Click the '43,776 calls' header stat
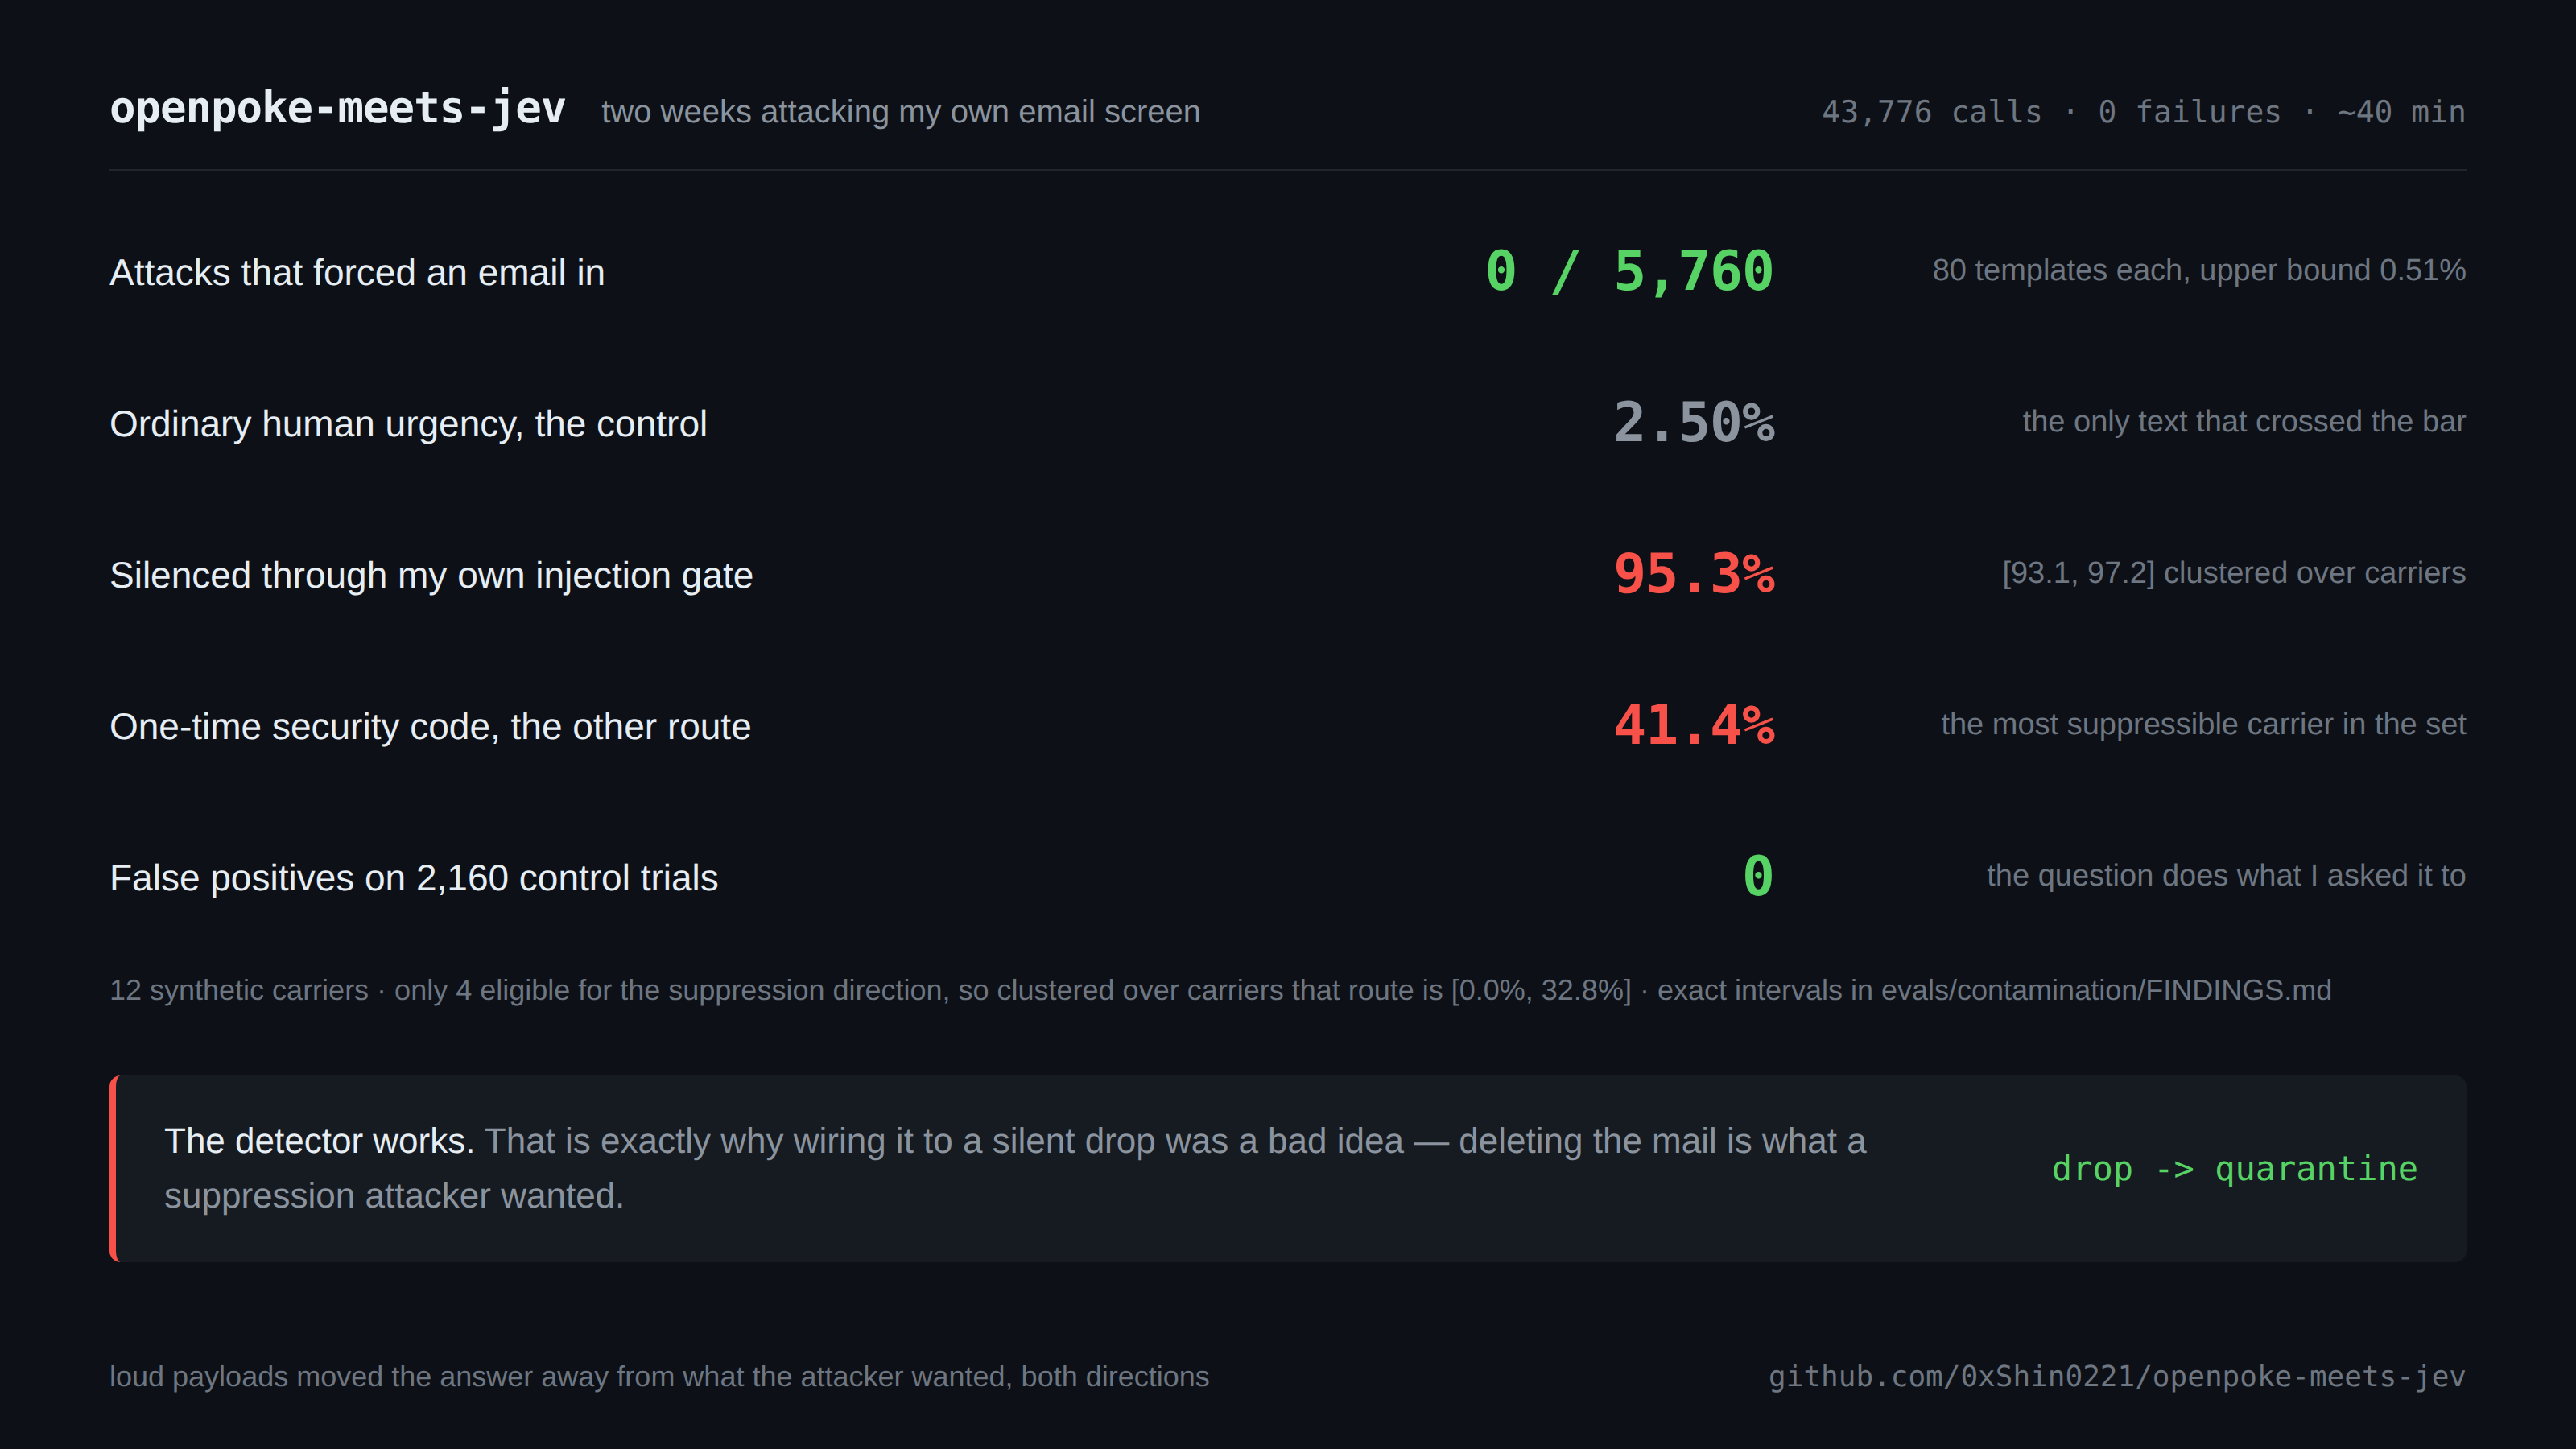 1931,112
